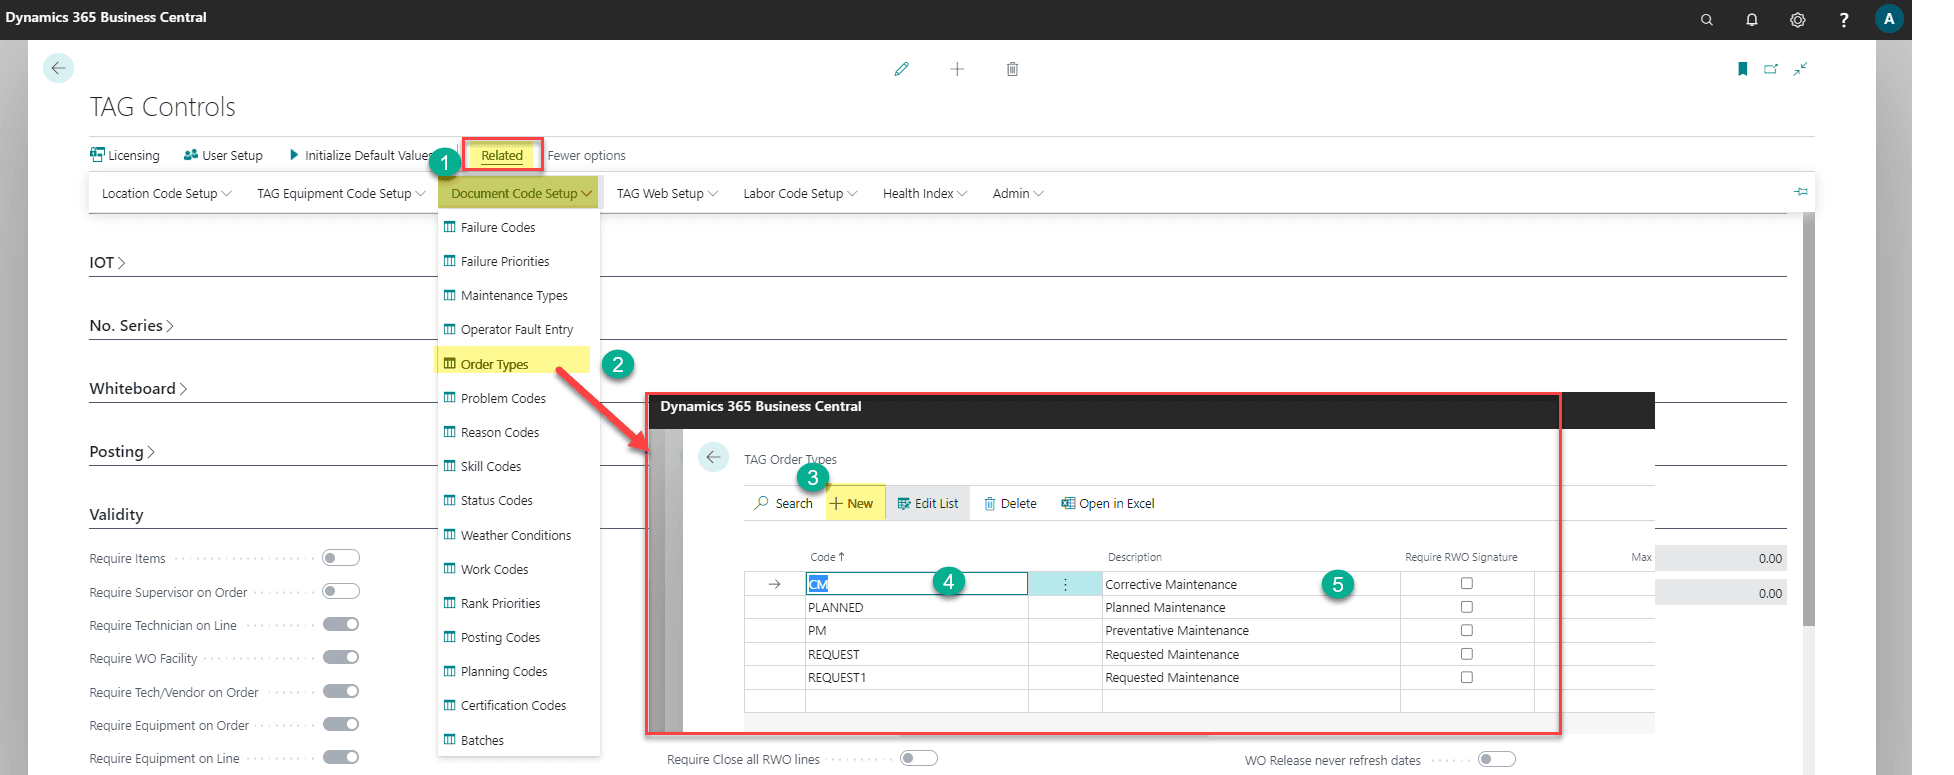Expand the IOT section
This screenshot has height=775, width=1954.
[x=107, y=263]
